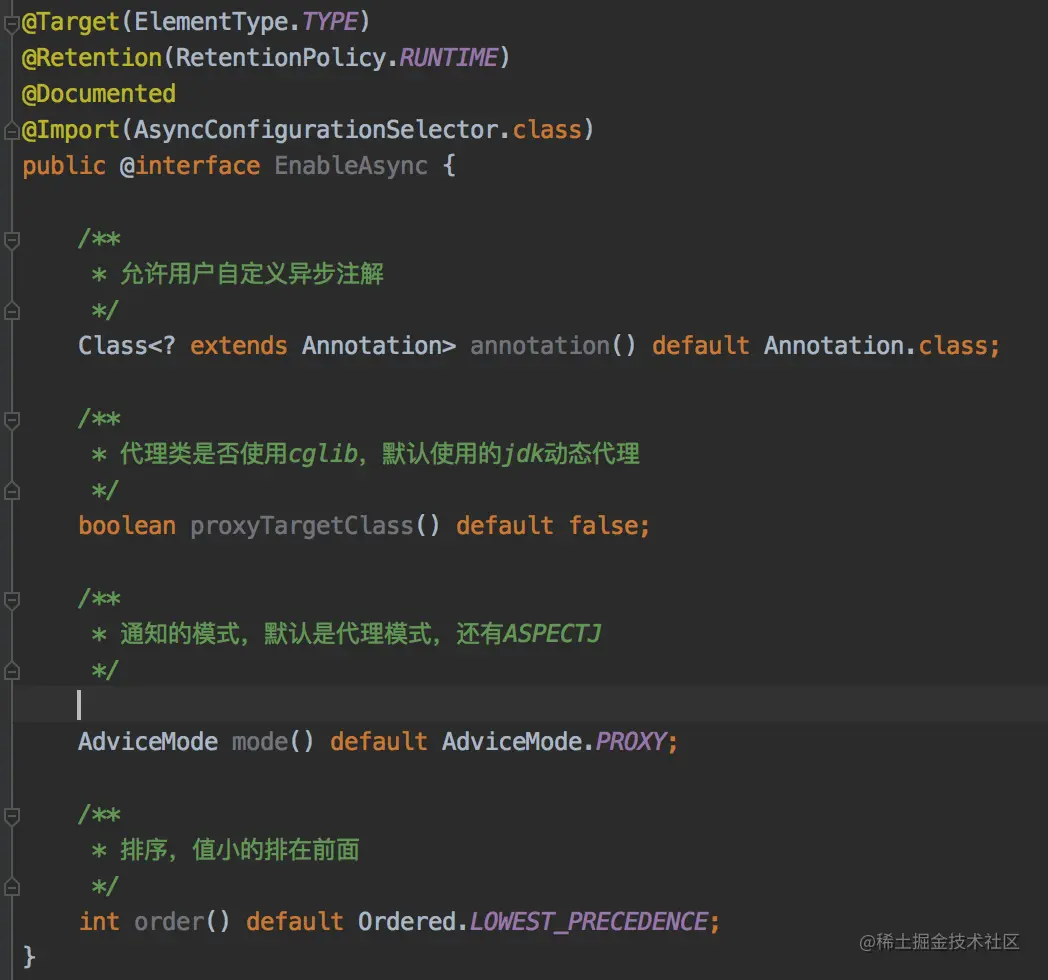Click AdviceMode return type before mode()
The width and height of the screenshot is (1048, 980).
(148, 742)
